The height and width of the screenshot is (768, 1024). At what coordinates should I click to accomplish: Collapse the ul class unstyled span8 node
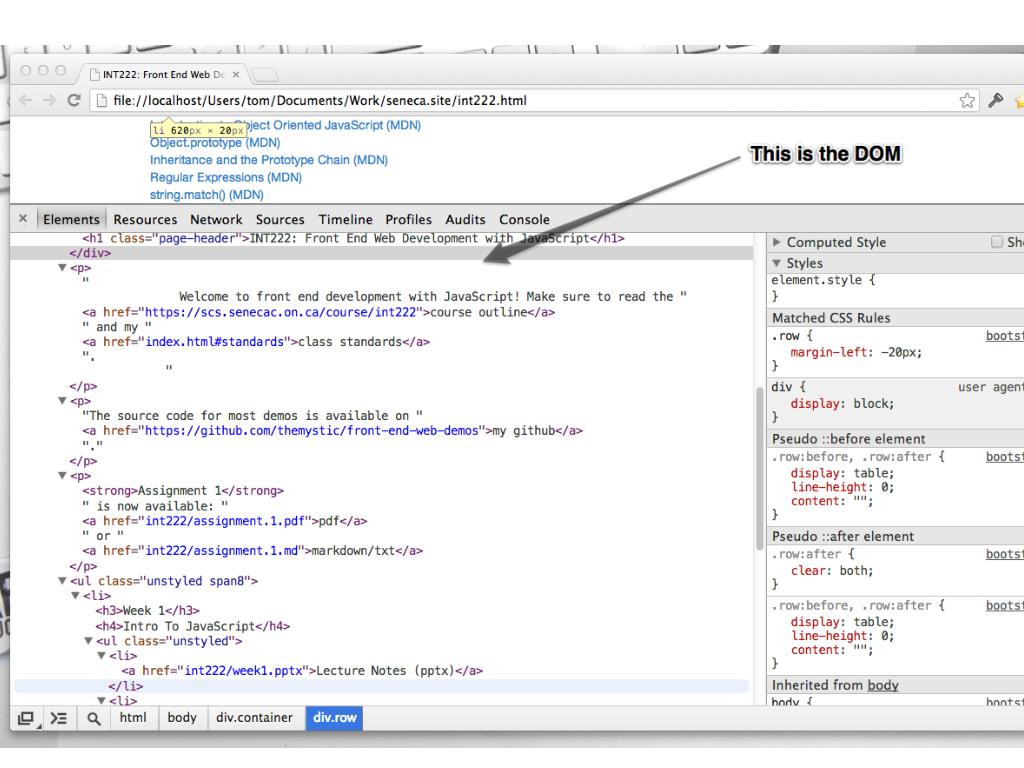(62, 580)
